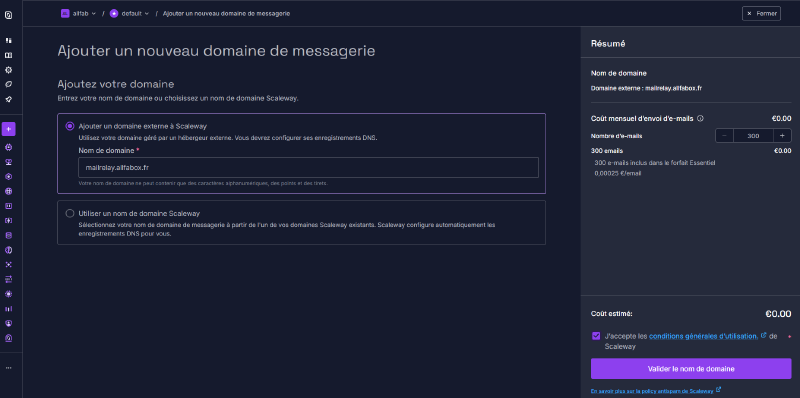Viewport: 800px width, 398px height.
Task: Open the documentation book icon in sidebar
Action: click(8, 55)
